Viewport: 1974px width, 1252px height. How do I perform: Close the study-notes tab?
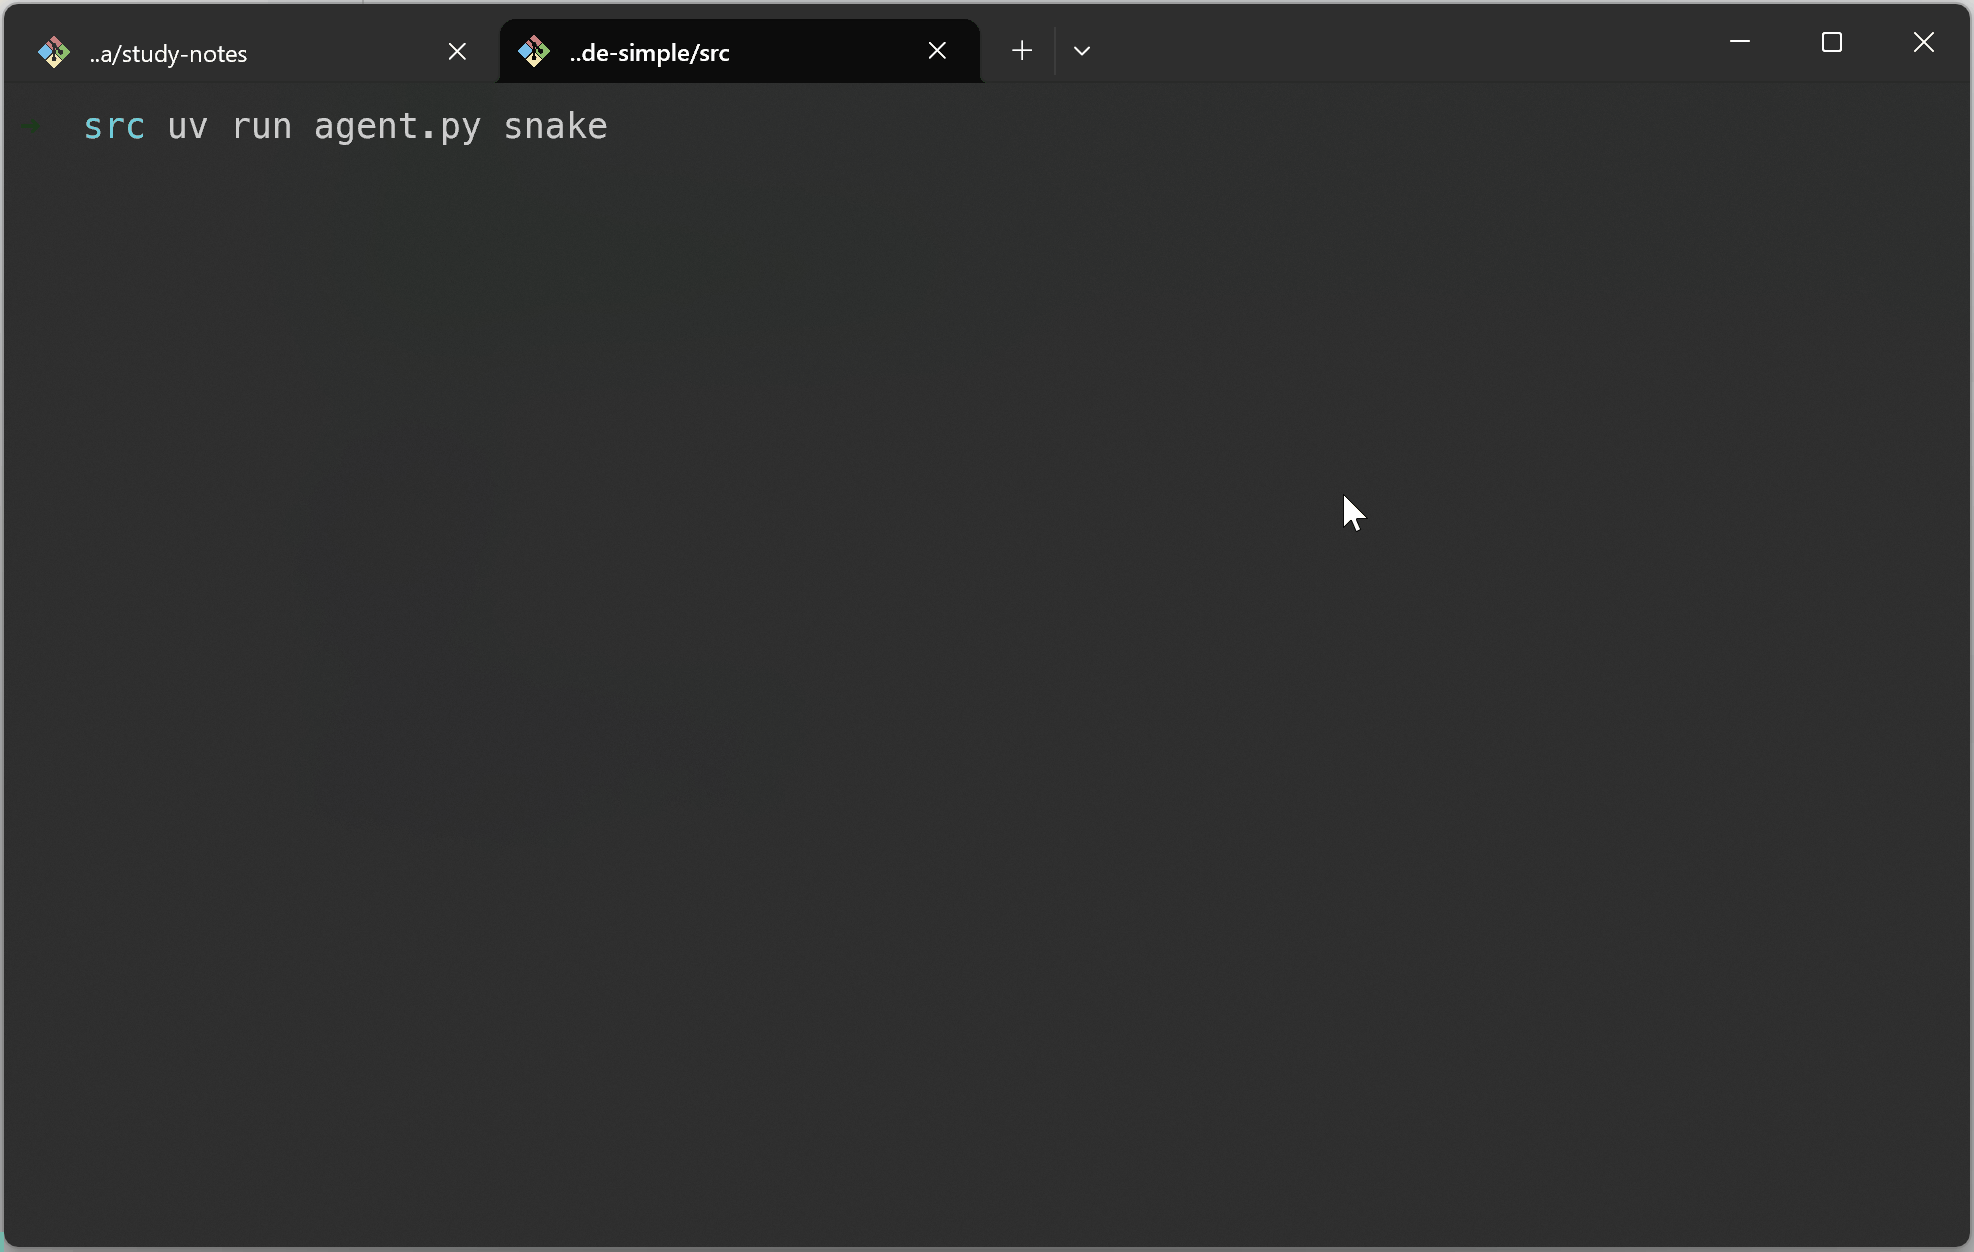457,52
